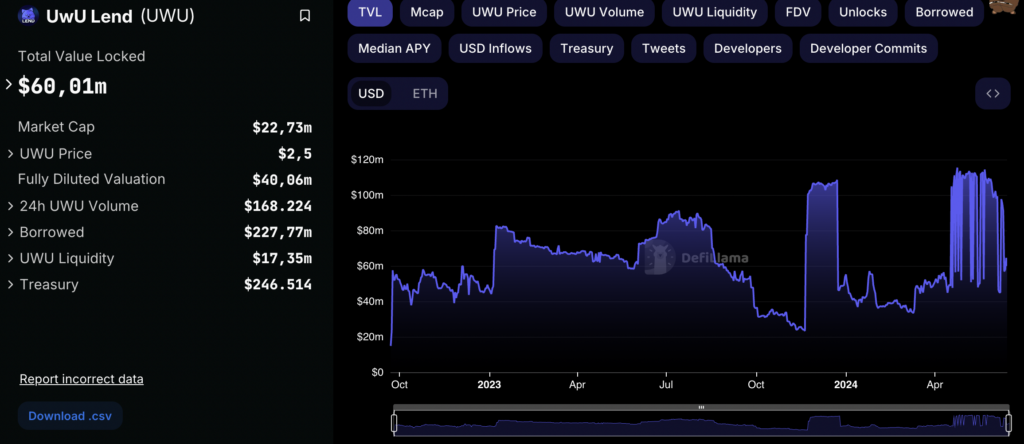
Task: Click the $20m y-axis label
Action: click(x=369, y=337)
